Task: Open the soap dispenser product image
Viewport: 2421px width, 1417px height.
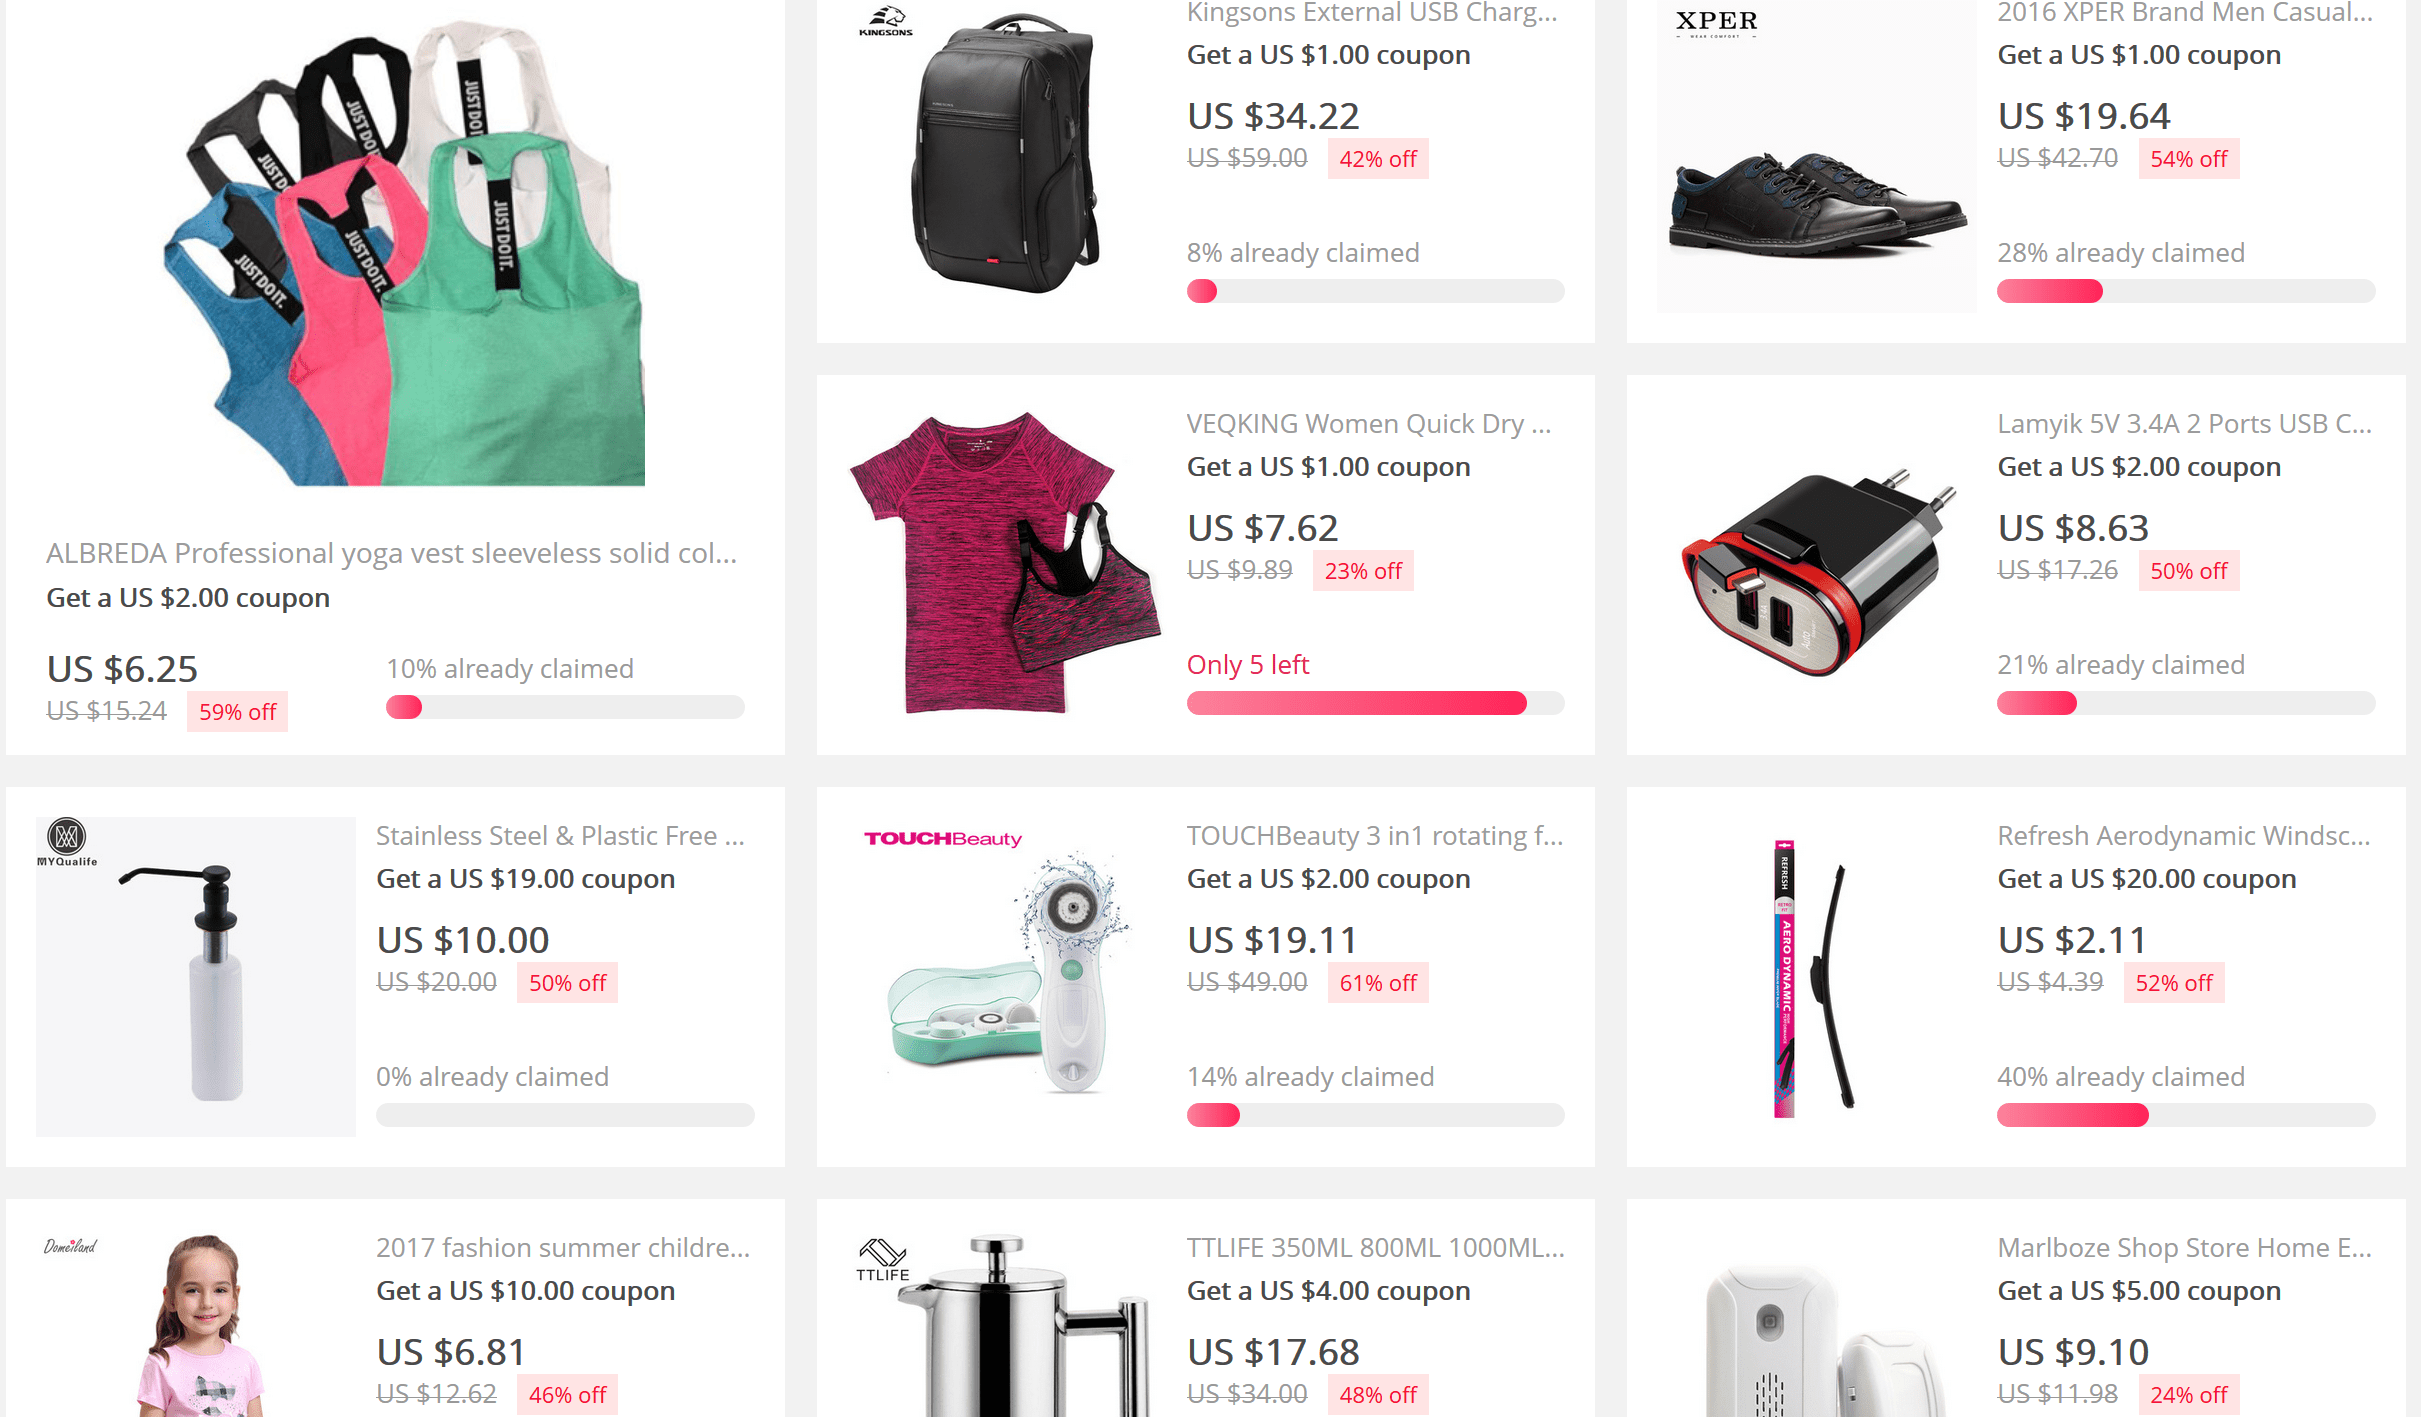Action: click(x=196, y=977)
